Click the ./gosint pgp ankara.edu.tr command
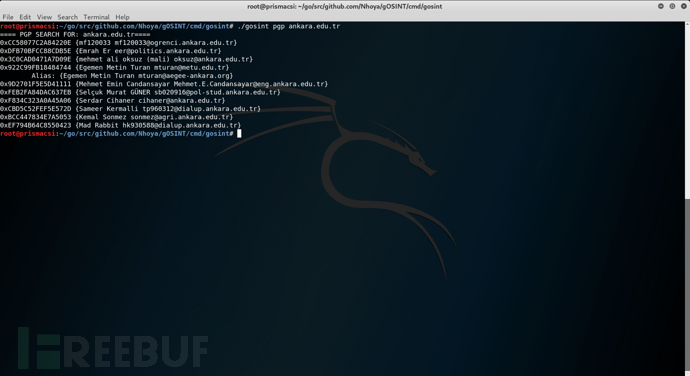Viewport: 690px width, 376px height. 289,26
